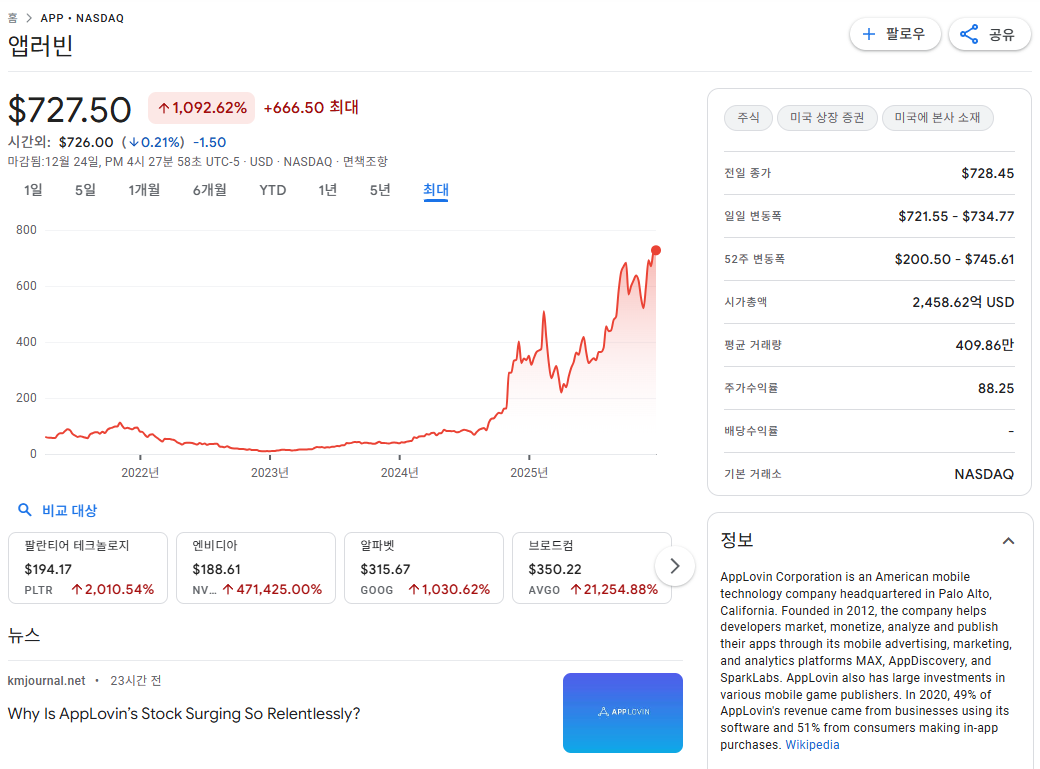Select the 5일 time range tab
The width and height of the screenshot is (1040, 769).
85,190
